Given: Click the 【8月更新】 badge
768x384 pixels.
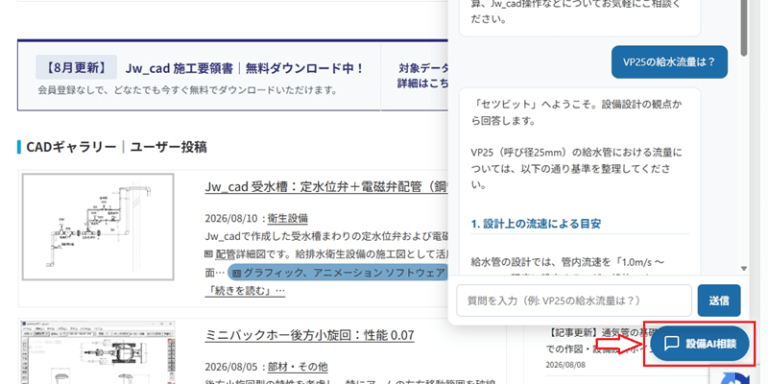Looking at the screenshot, I should (x=76, y=67).
